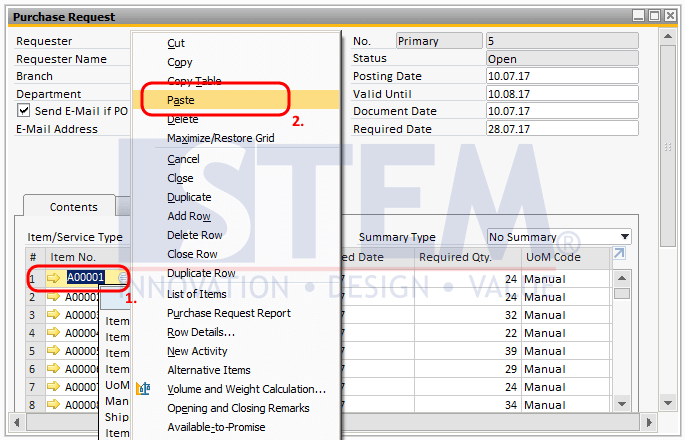Click the yellow link arrow in row 6
Screen dimensions: 685x440
[53, 368]
